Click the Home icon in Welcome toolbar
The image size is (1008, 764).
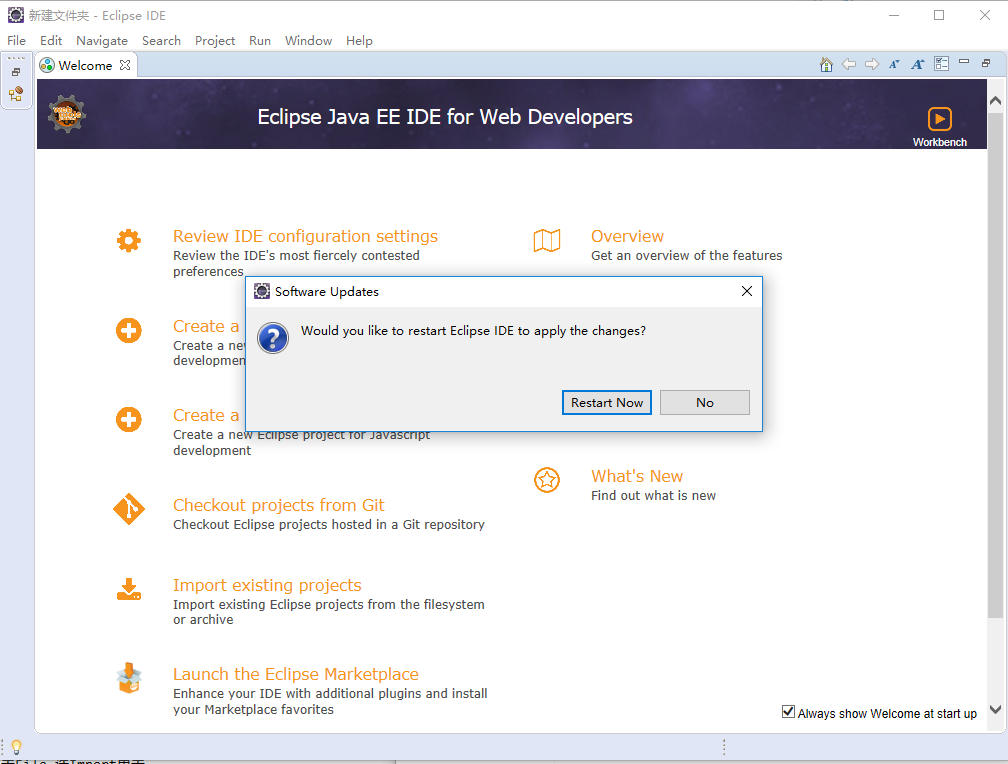click(826, 64)
